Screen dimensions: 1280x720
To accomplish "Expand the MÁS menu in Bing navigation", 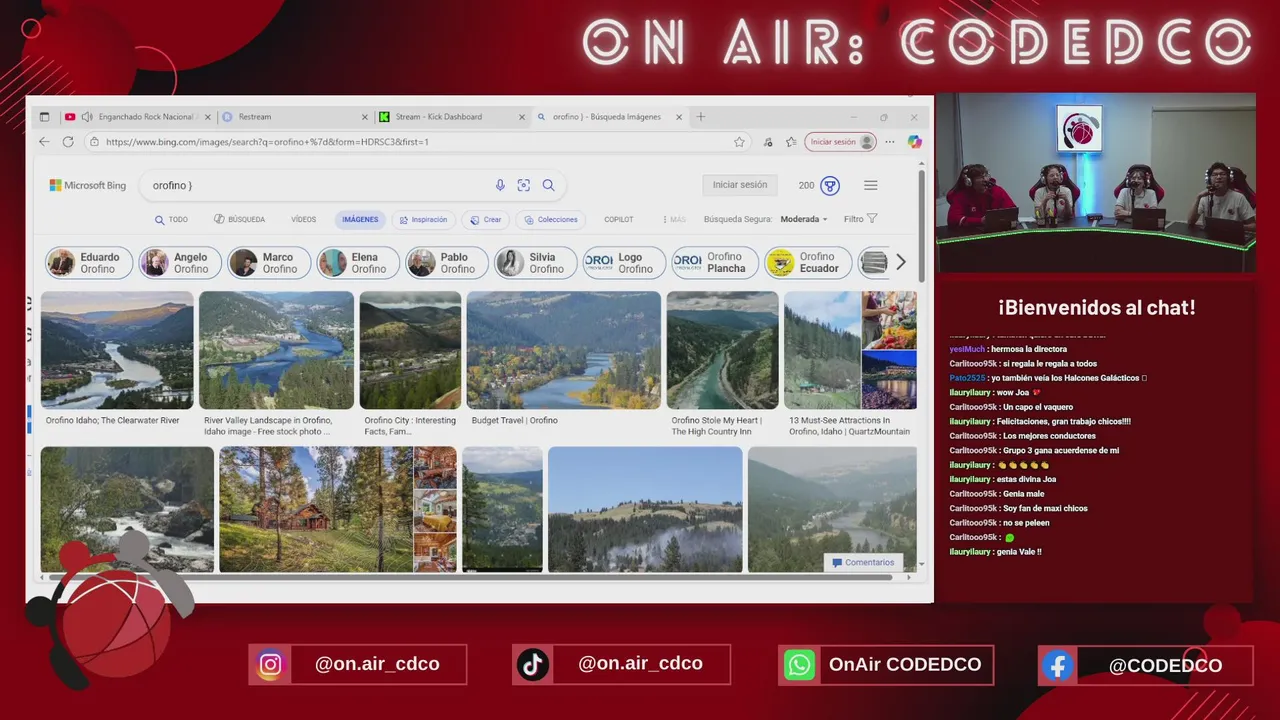I will coord(674,219).
